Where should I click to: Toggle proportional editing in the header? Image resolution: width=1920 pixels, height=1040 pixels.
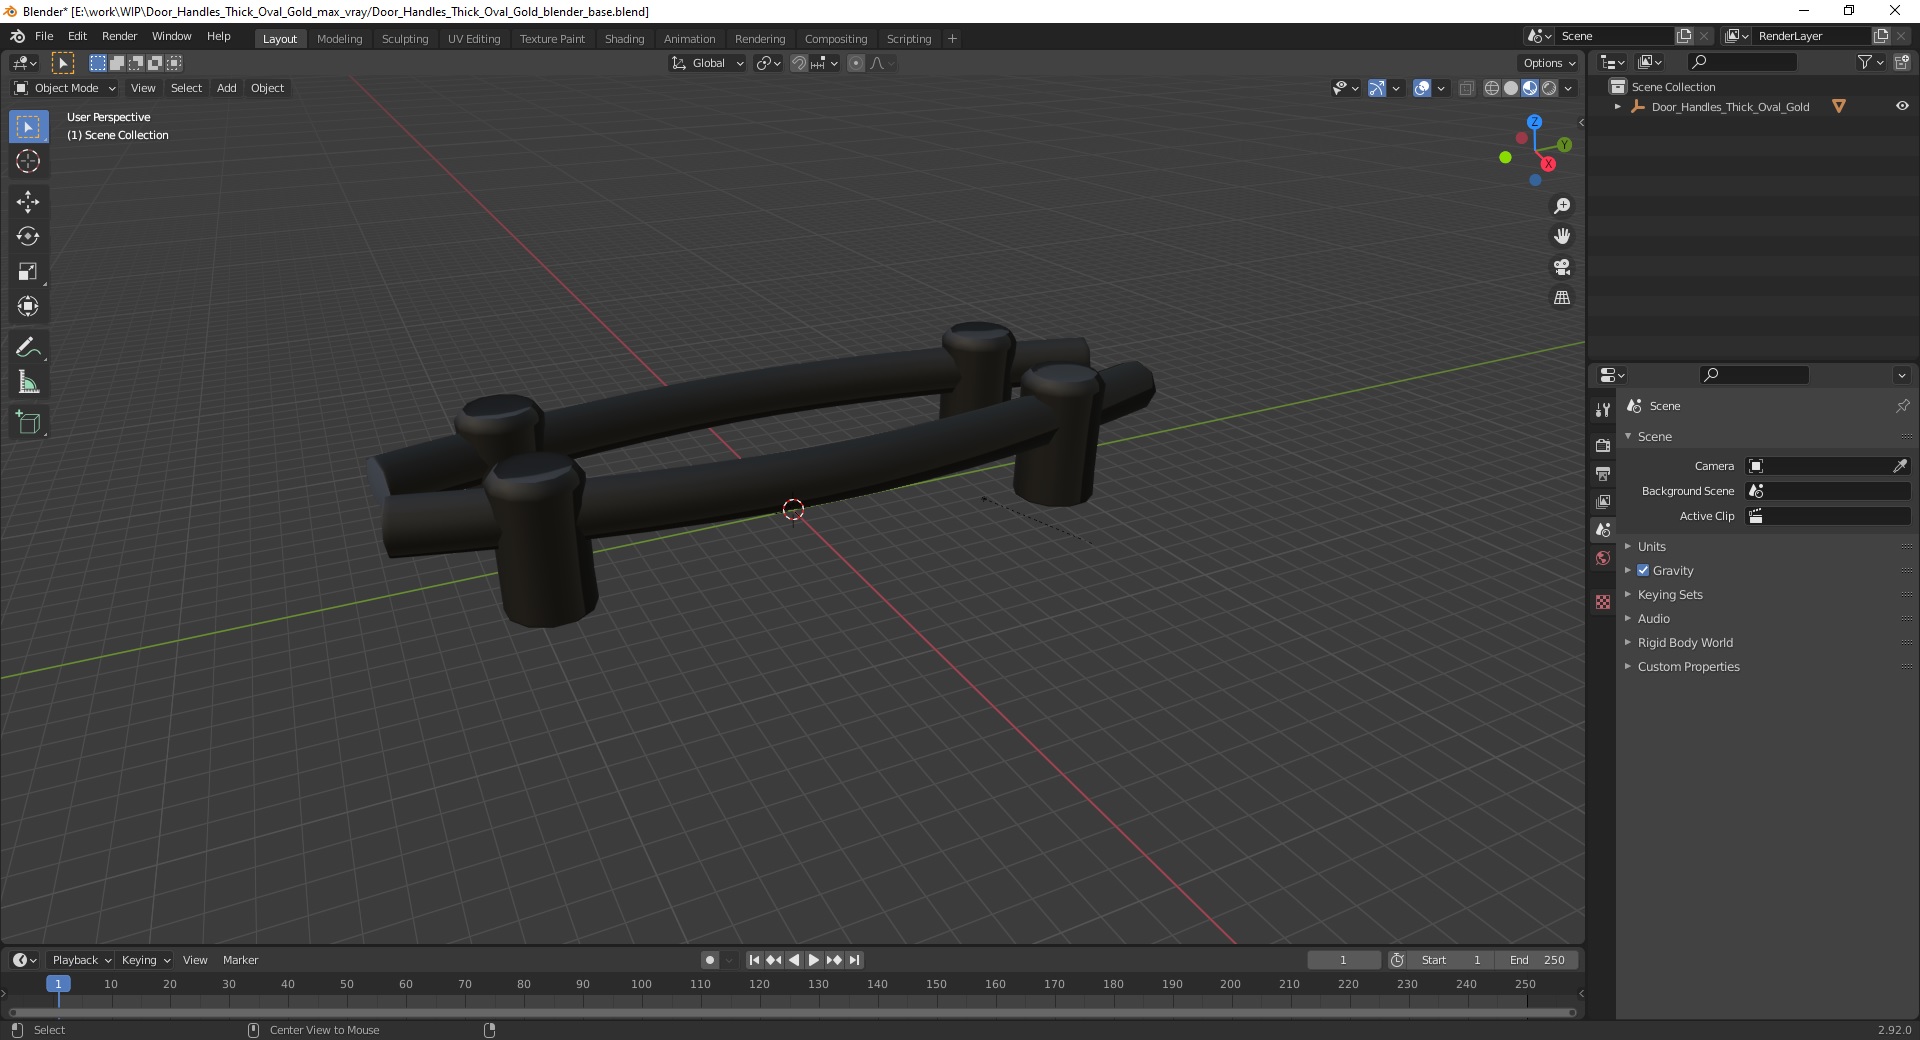click(856, 63)
